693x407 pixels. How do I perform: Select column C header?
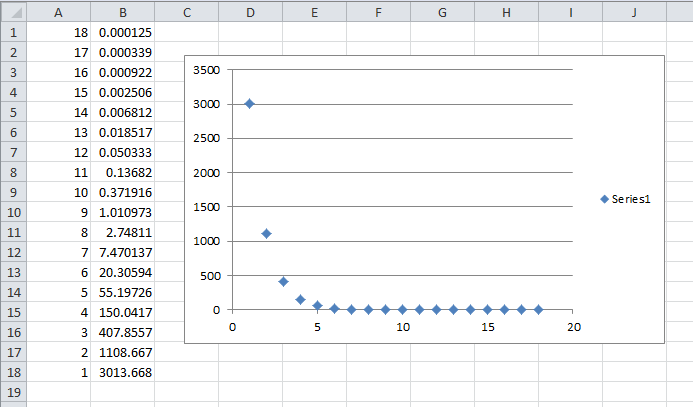[x=187, y=12]
